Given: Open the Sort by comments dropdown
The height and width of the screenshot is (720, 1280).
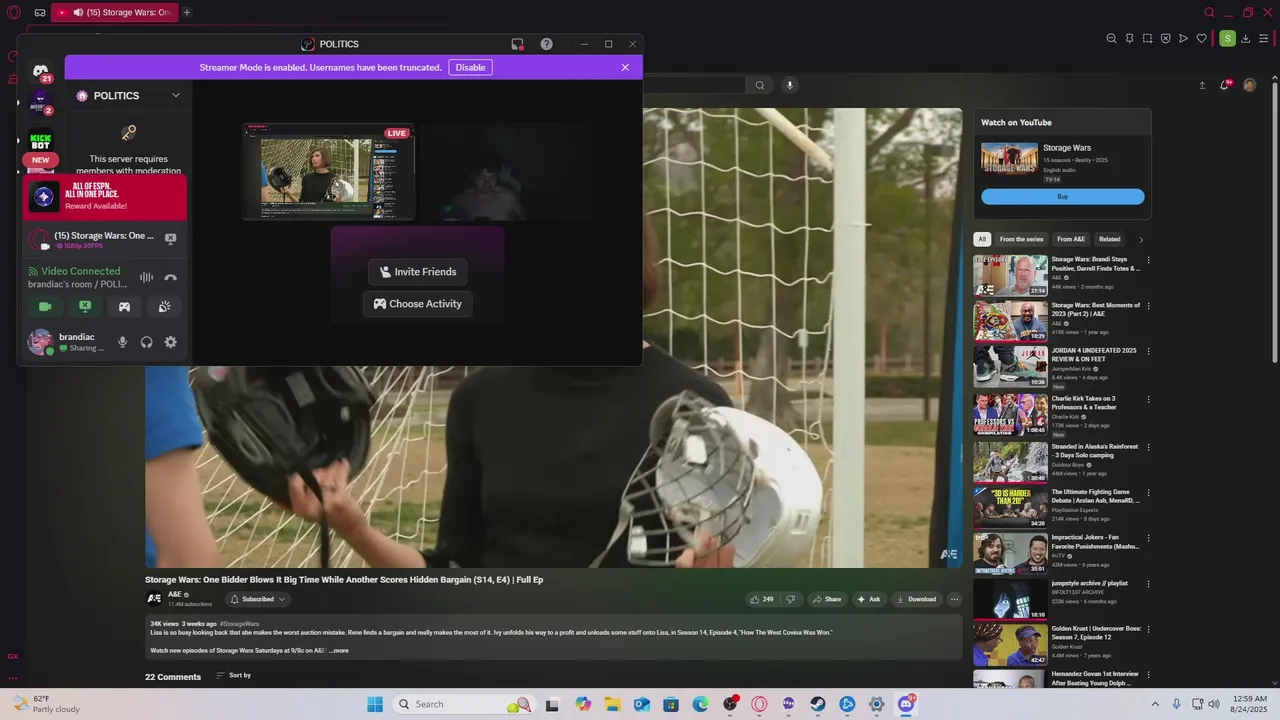Looking at the screenshot, I should [234, 676].
